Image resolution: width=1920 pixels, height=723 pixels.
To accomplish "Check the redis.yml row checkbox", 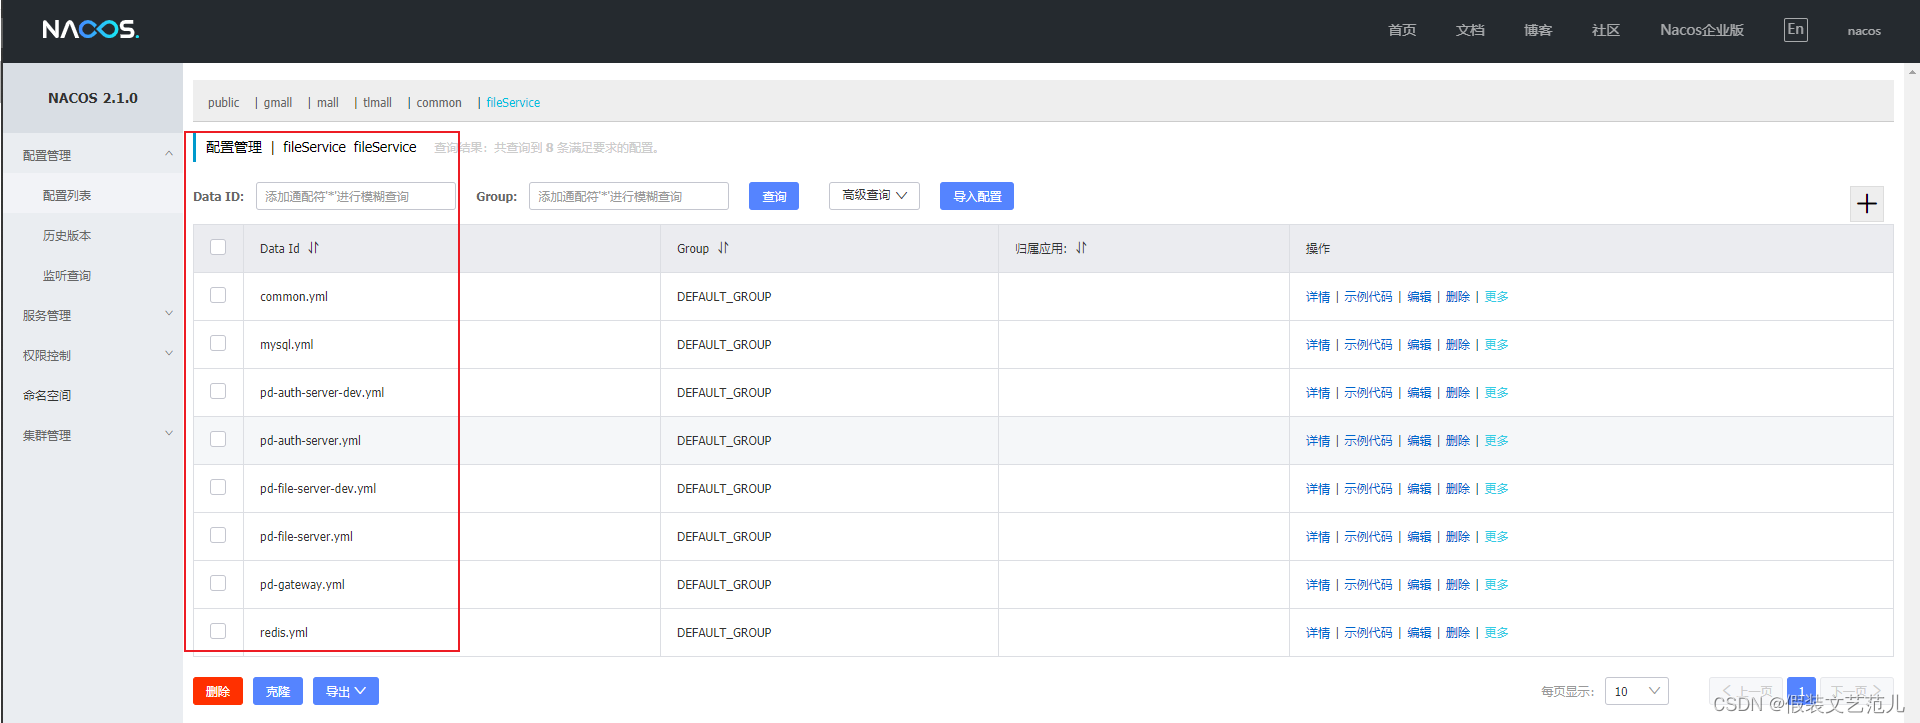I will [218, 631].
